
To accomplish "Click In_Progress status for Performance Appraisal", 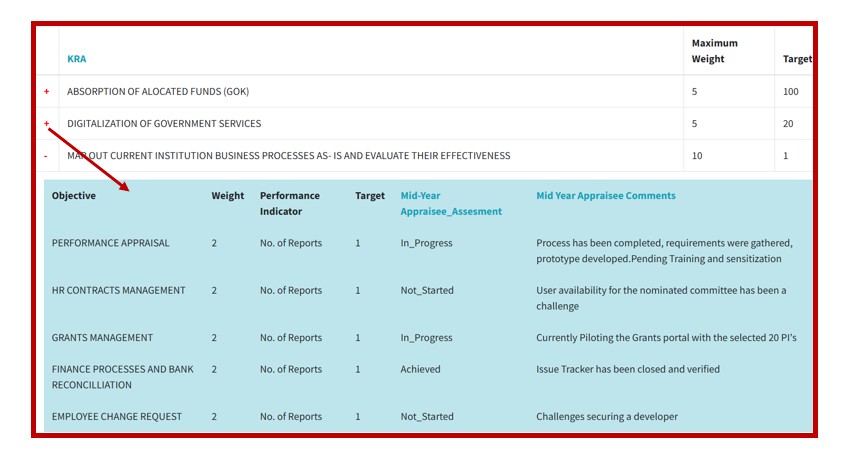I will tap(426, 243).
